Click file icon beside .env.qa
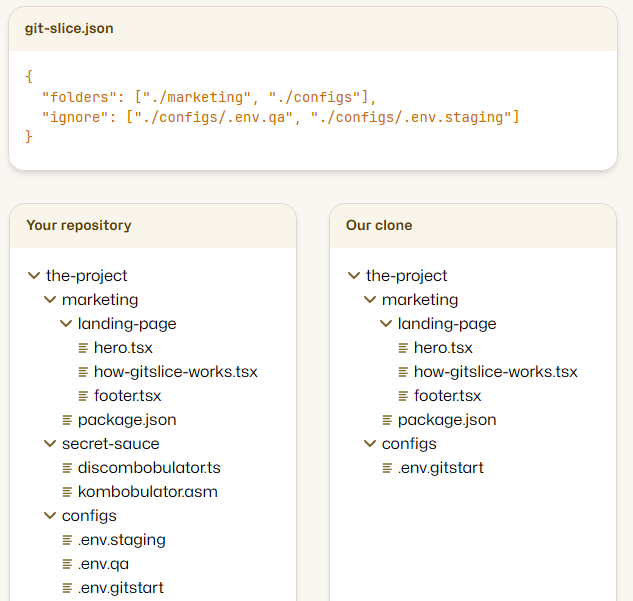 point(67,564)
